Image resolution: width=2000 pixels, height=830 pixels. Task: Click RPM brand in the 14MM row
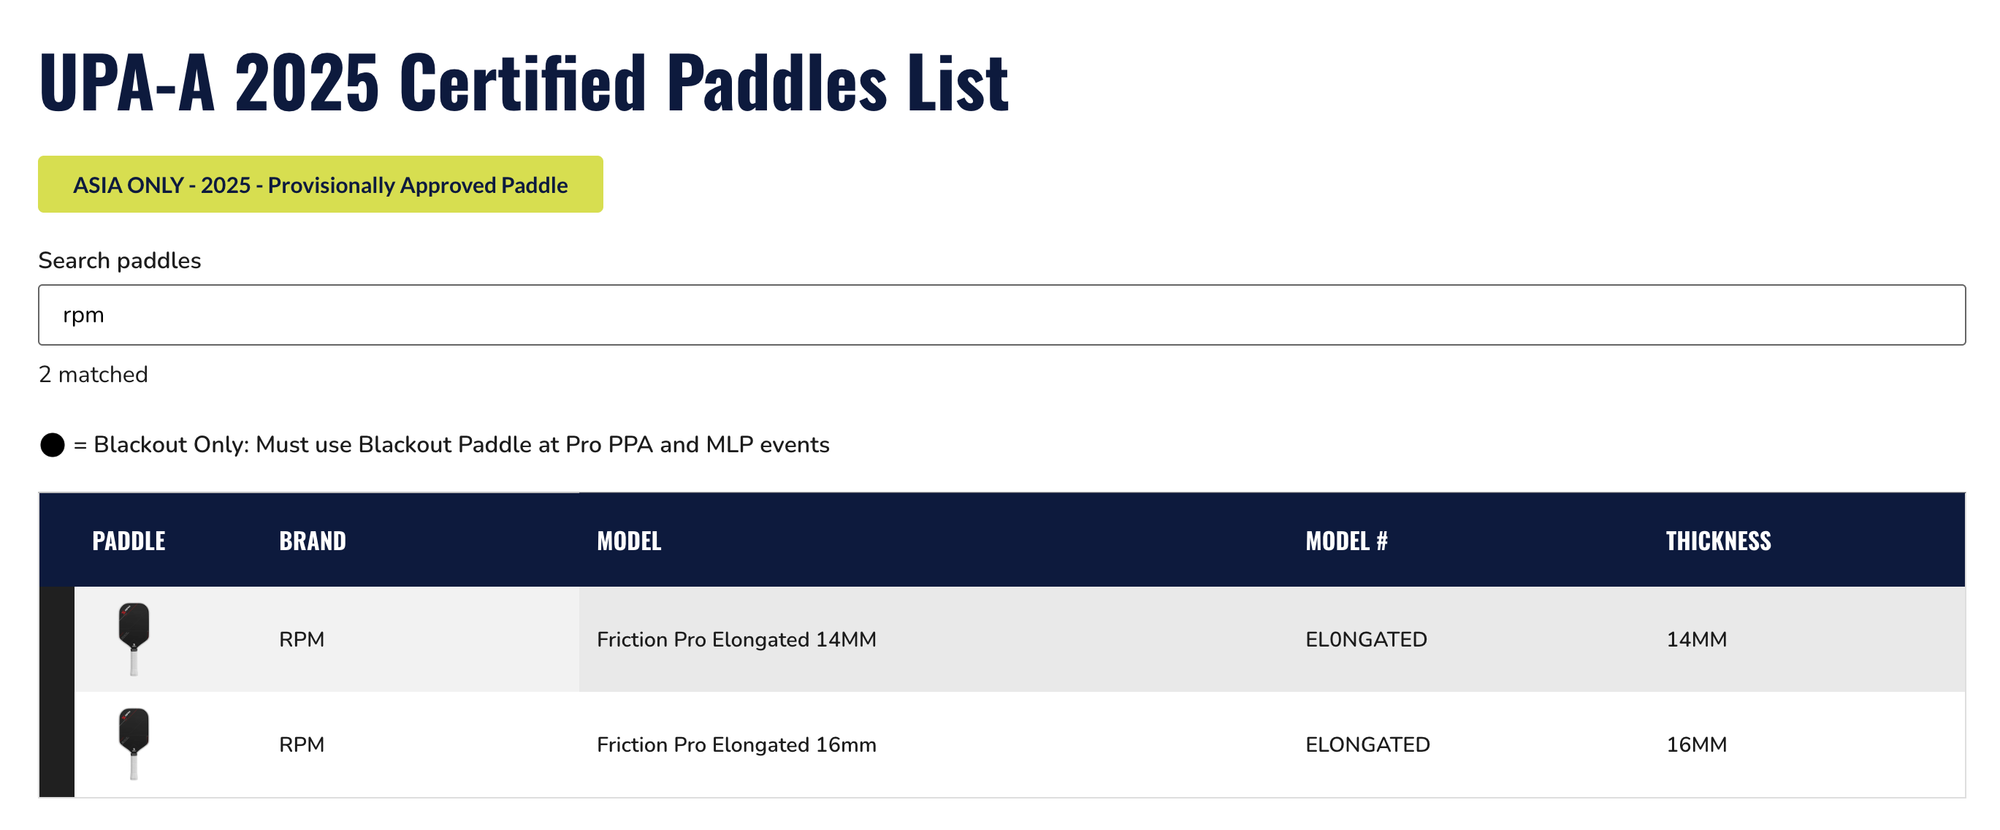tap(301, 640)
